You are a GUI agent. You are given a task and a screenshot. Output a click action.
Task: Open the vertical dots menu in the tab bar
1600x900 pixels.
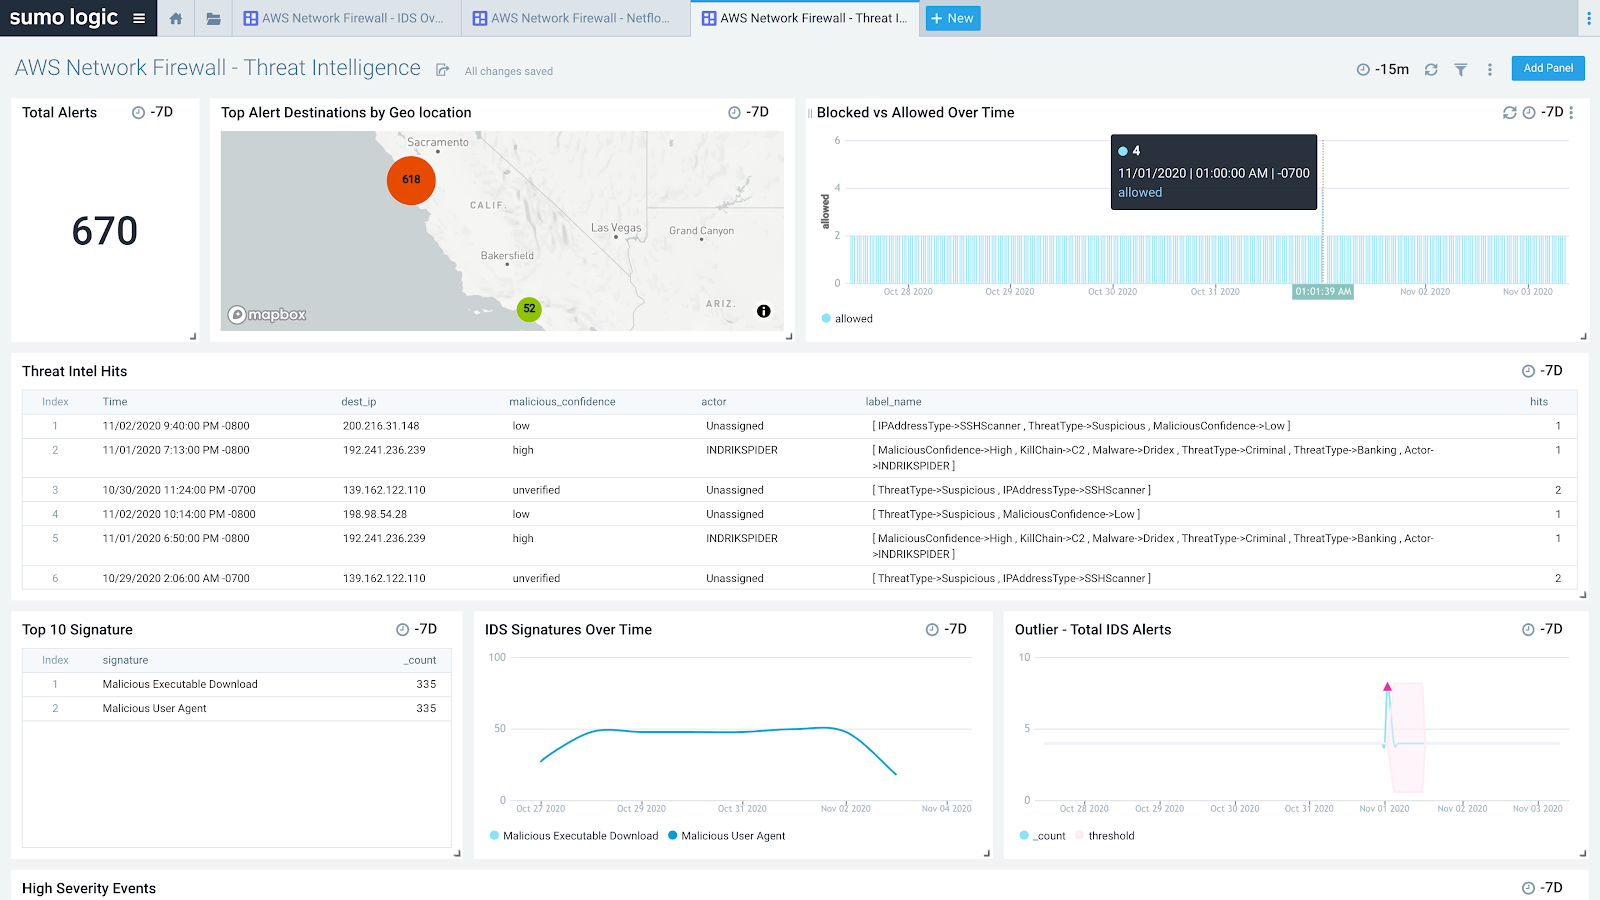[x=1588, y=18]
